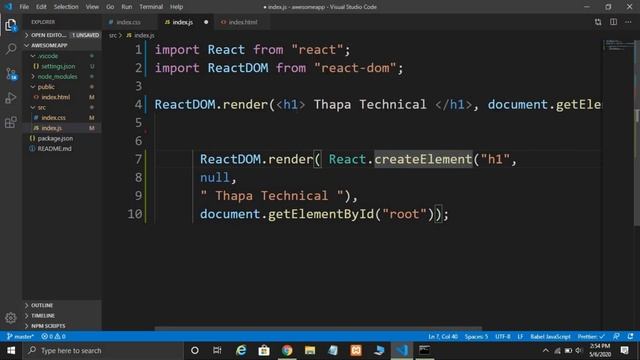Click the unsaved dot on index.js tab

206,22
